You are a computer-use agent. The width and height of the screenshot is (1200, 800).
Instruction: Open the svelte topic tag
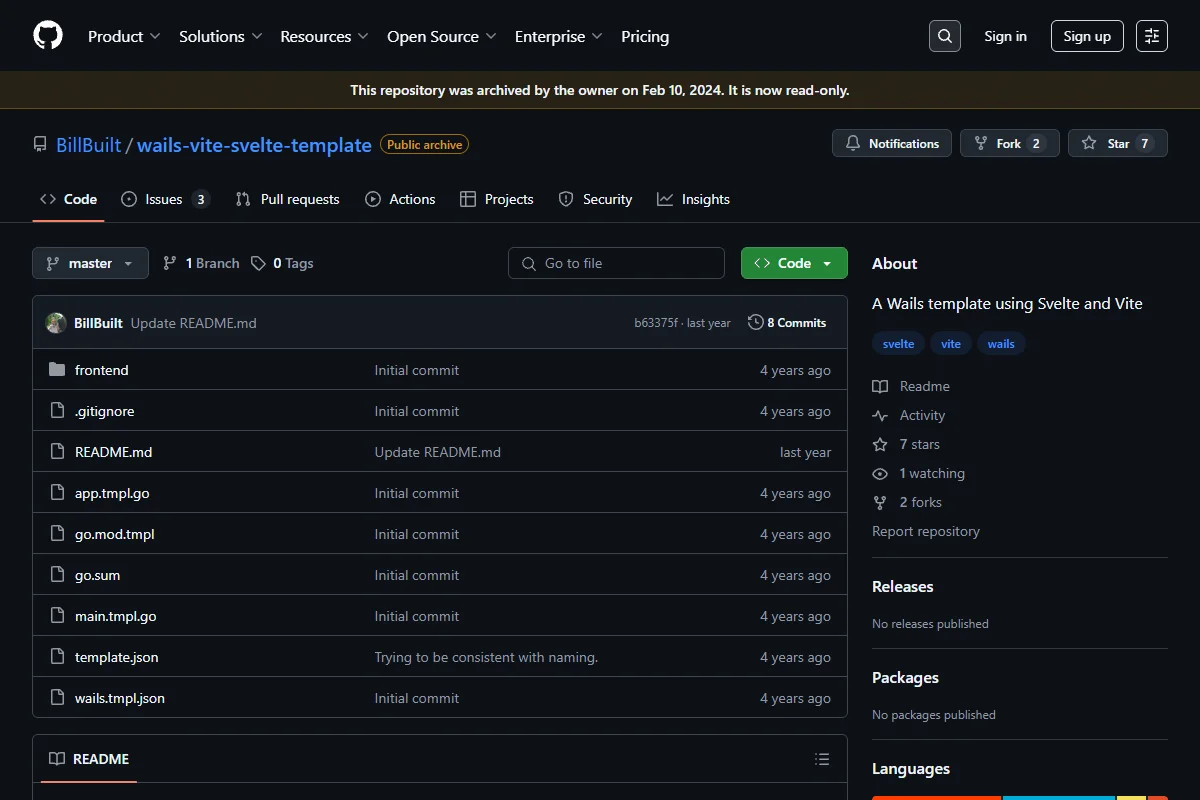(898, 344)
